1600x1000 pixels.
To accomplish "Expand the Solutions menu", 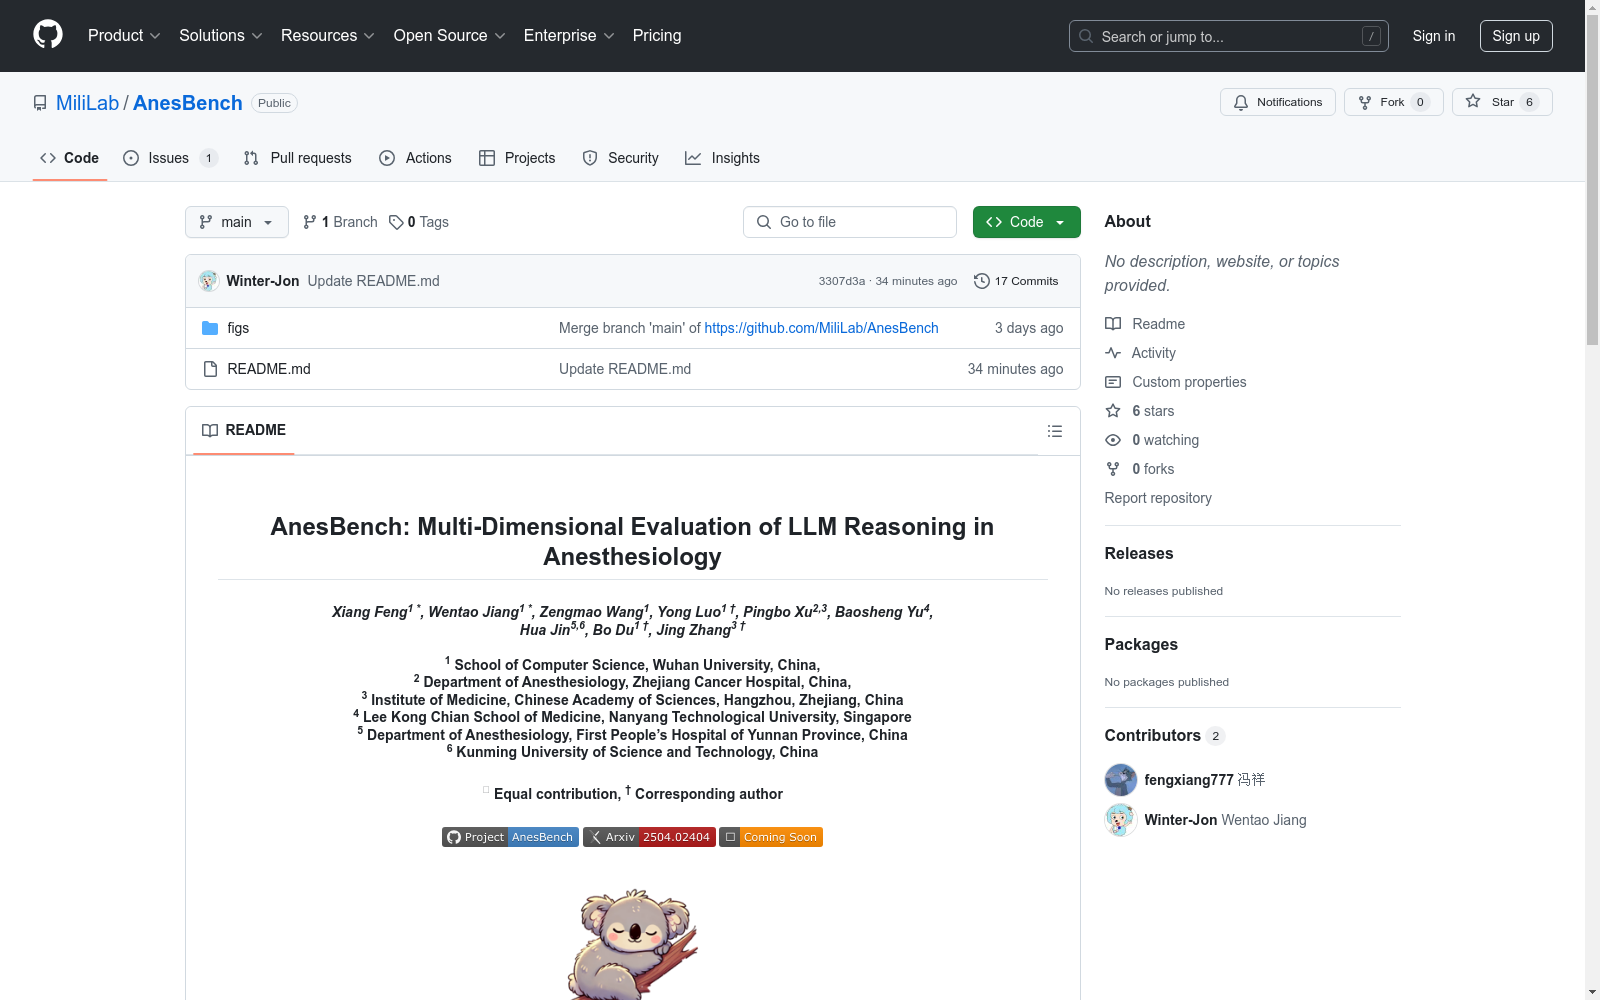I will click(x=221, y=36).
